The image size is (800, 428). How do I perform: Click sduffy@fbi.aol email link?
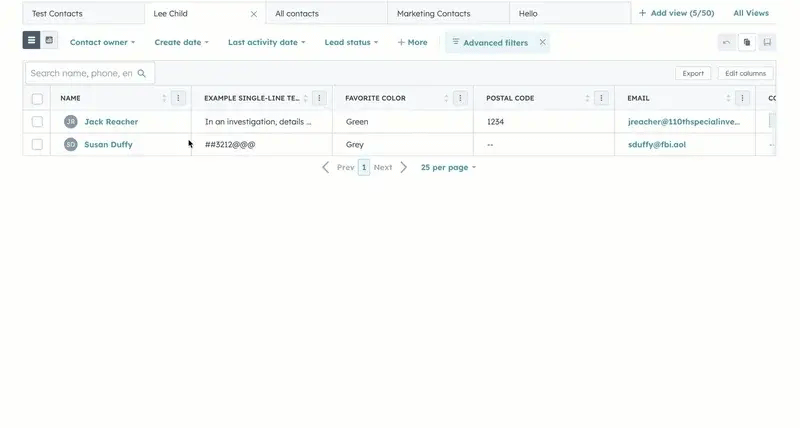click(657, 144)
